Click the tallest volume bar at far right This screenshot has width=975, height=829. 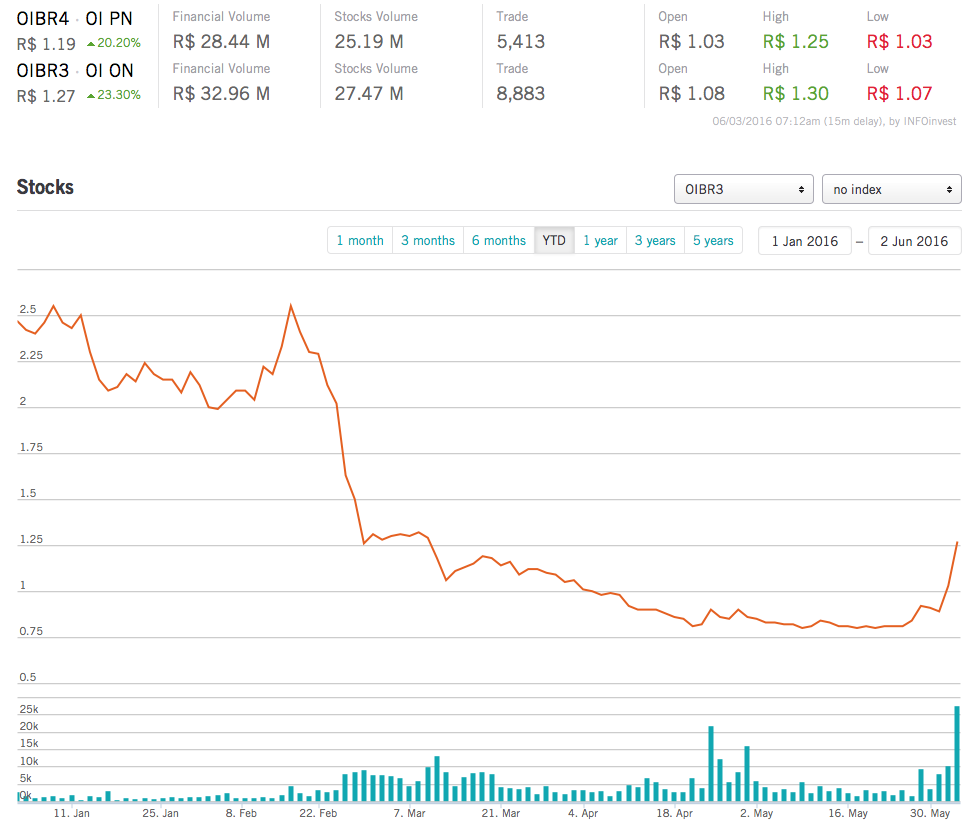click(957, 753)
